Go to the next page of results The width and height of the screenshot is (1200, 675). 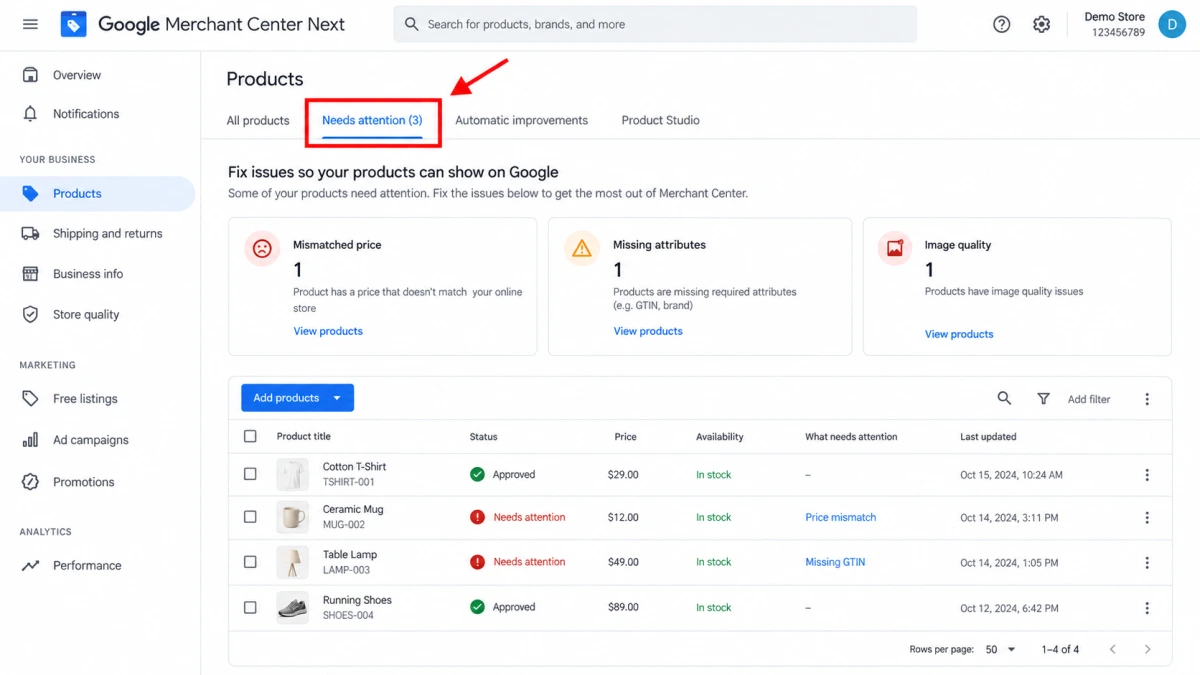pos(1147,649)
